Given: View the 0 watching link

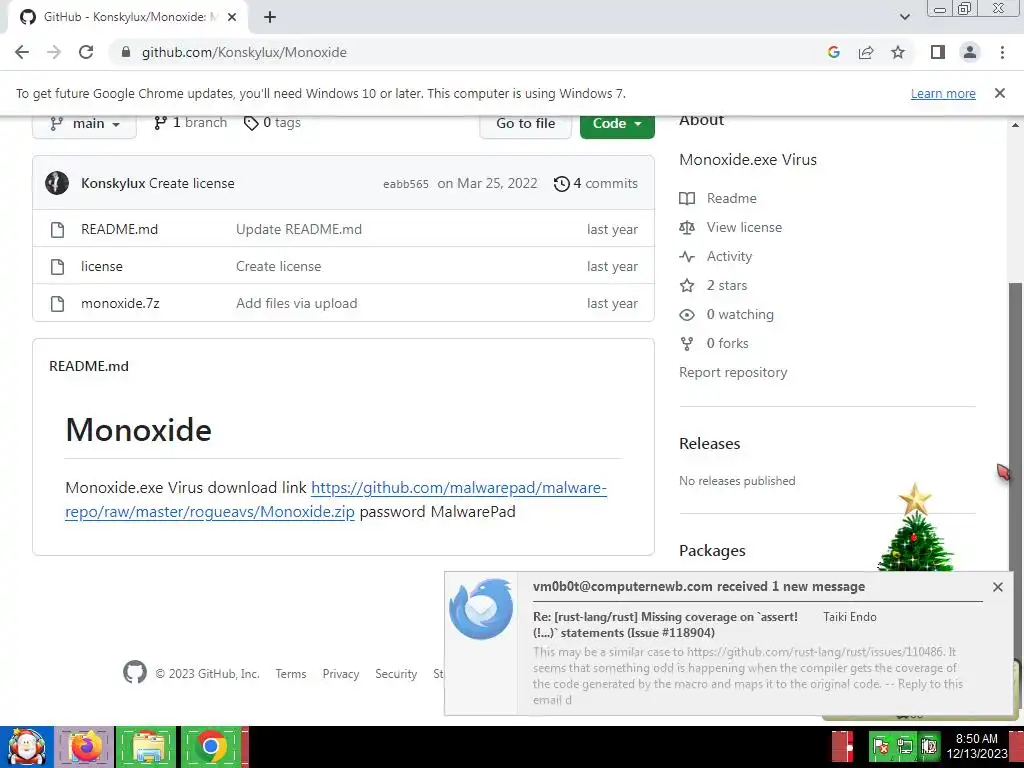Looking at the screenshot, I should coord(727,315).
